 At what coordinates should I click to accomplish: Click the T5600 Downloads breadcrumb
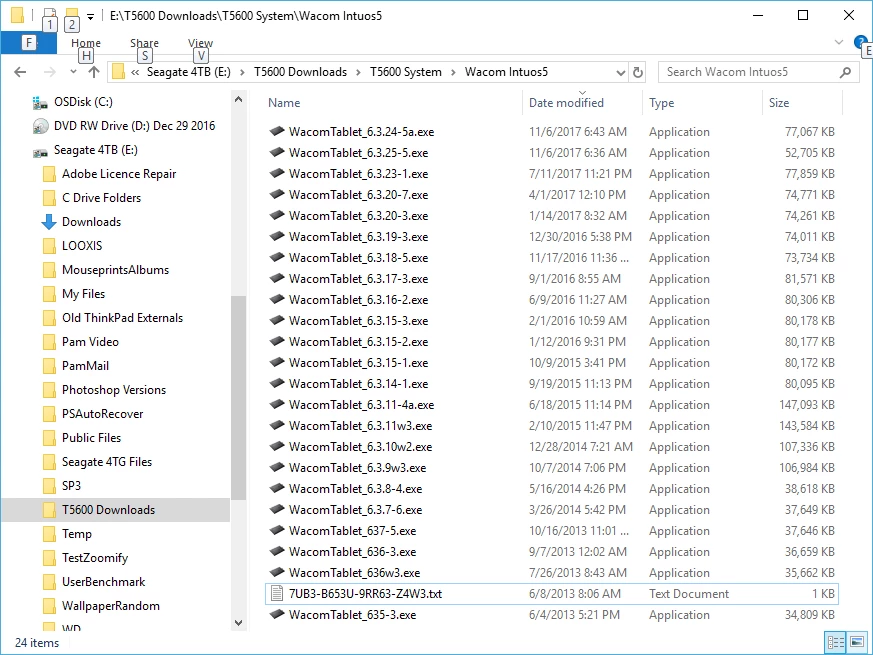(x=300, y=72)
